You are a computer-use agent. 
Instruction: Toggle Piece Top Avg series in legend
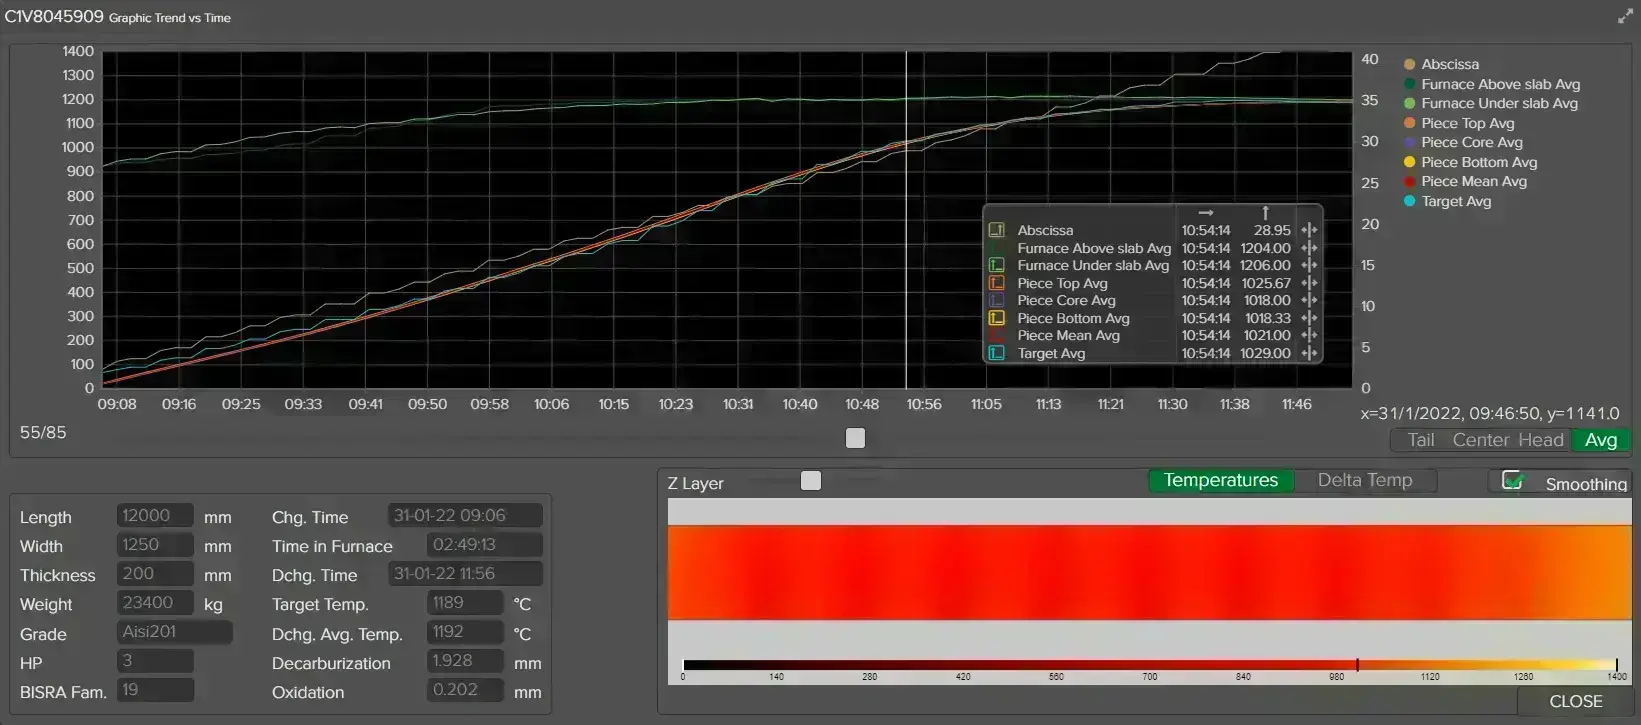(x=1459, y=123)
